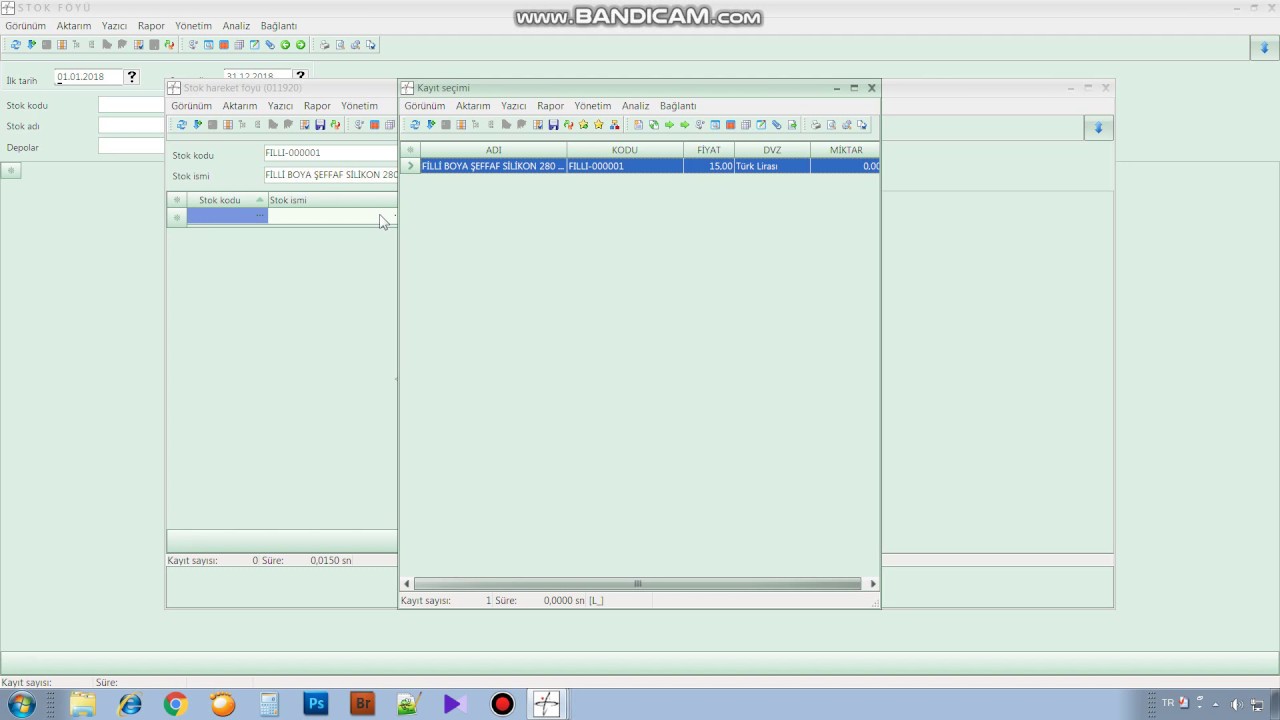Click Stok kodu field showing FILLI-000001
Image resolution: width=1280 pixels, height=720 pixels.
[330, 153]
